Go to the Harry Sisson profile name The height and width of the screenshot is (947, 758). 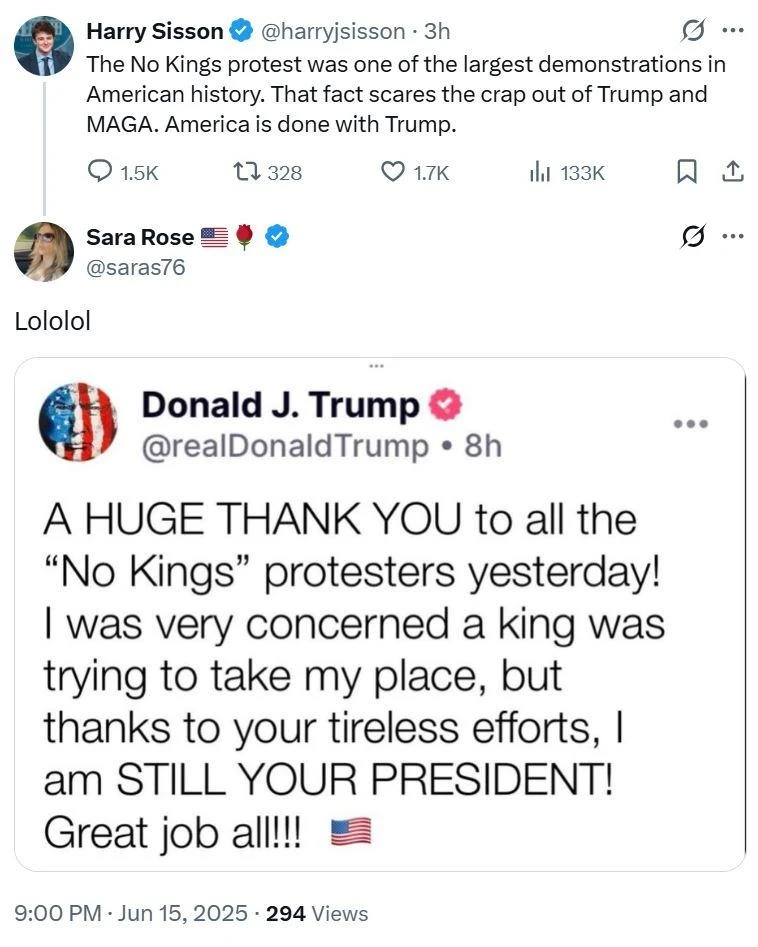coord(155,31)
